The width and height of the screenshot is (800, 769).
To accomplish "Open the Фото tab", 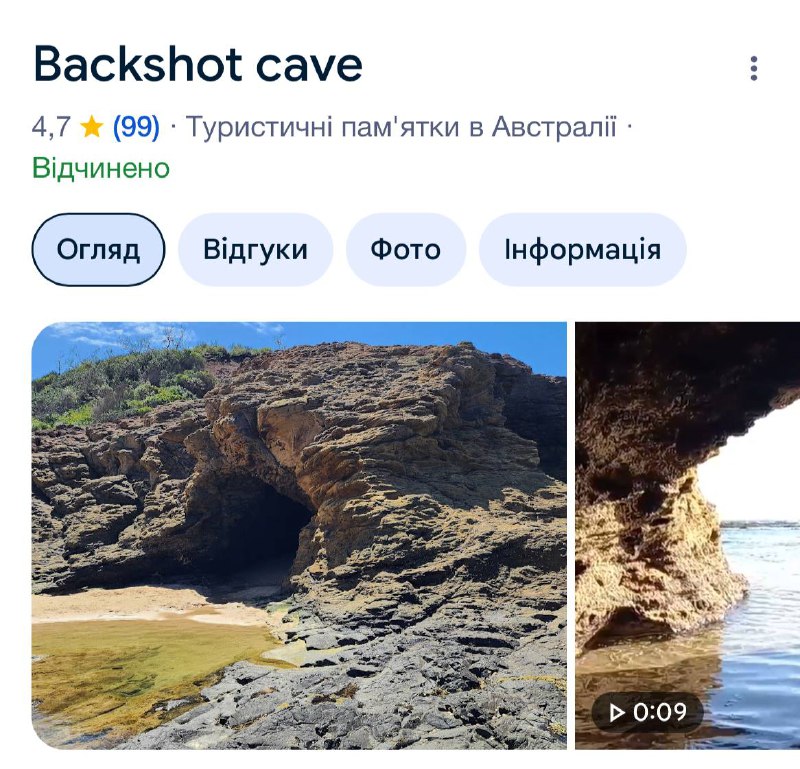I will click(x=406, y=250).
